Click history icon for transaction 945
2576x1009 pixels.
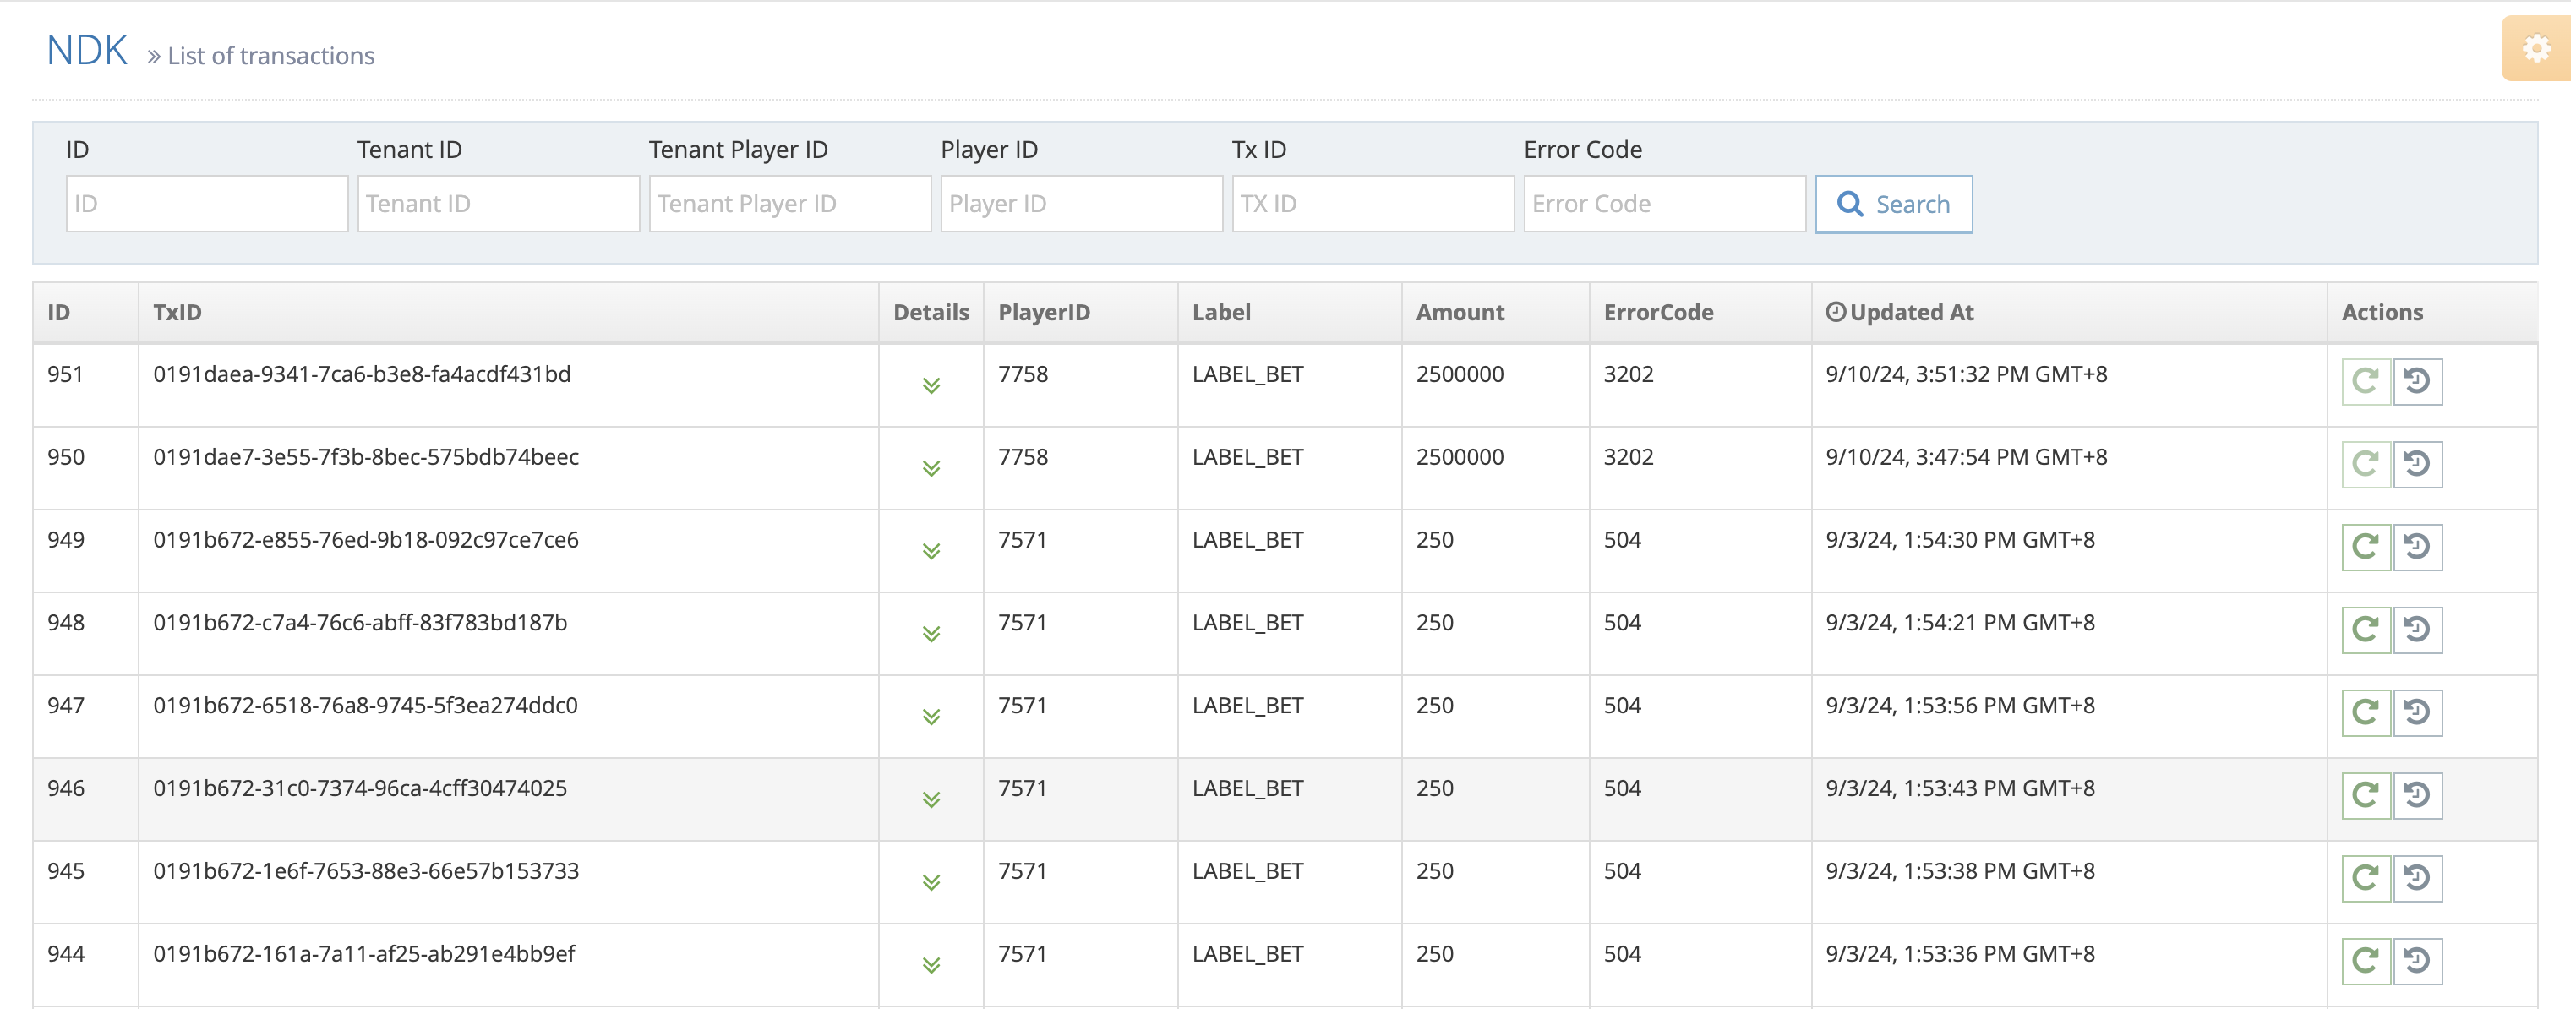point(2417,878)
